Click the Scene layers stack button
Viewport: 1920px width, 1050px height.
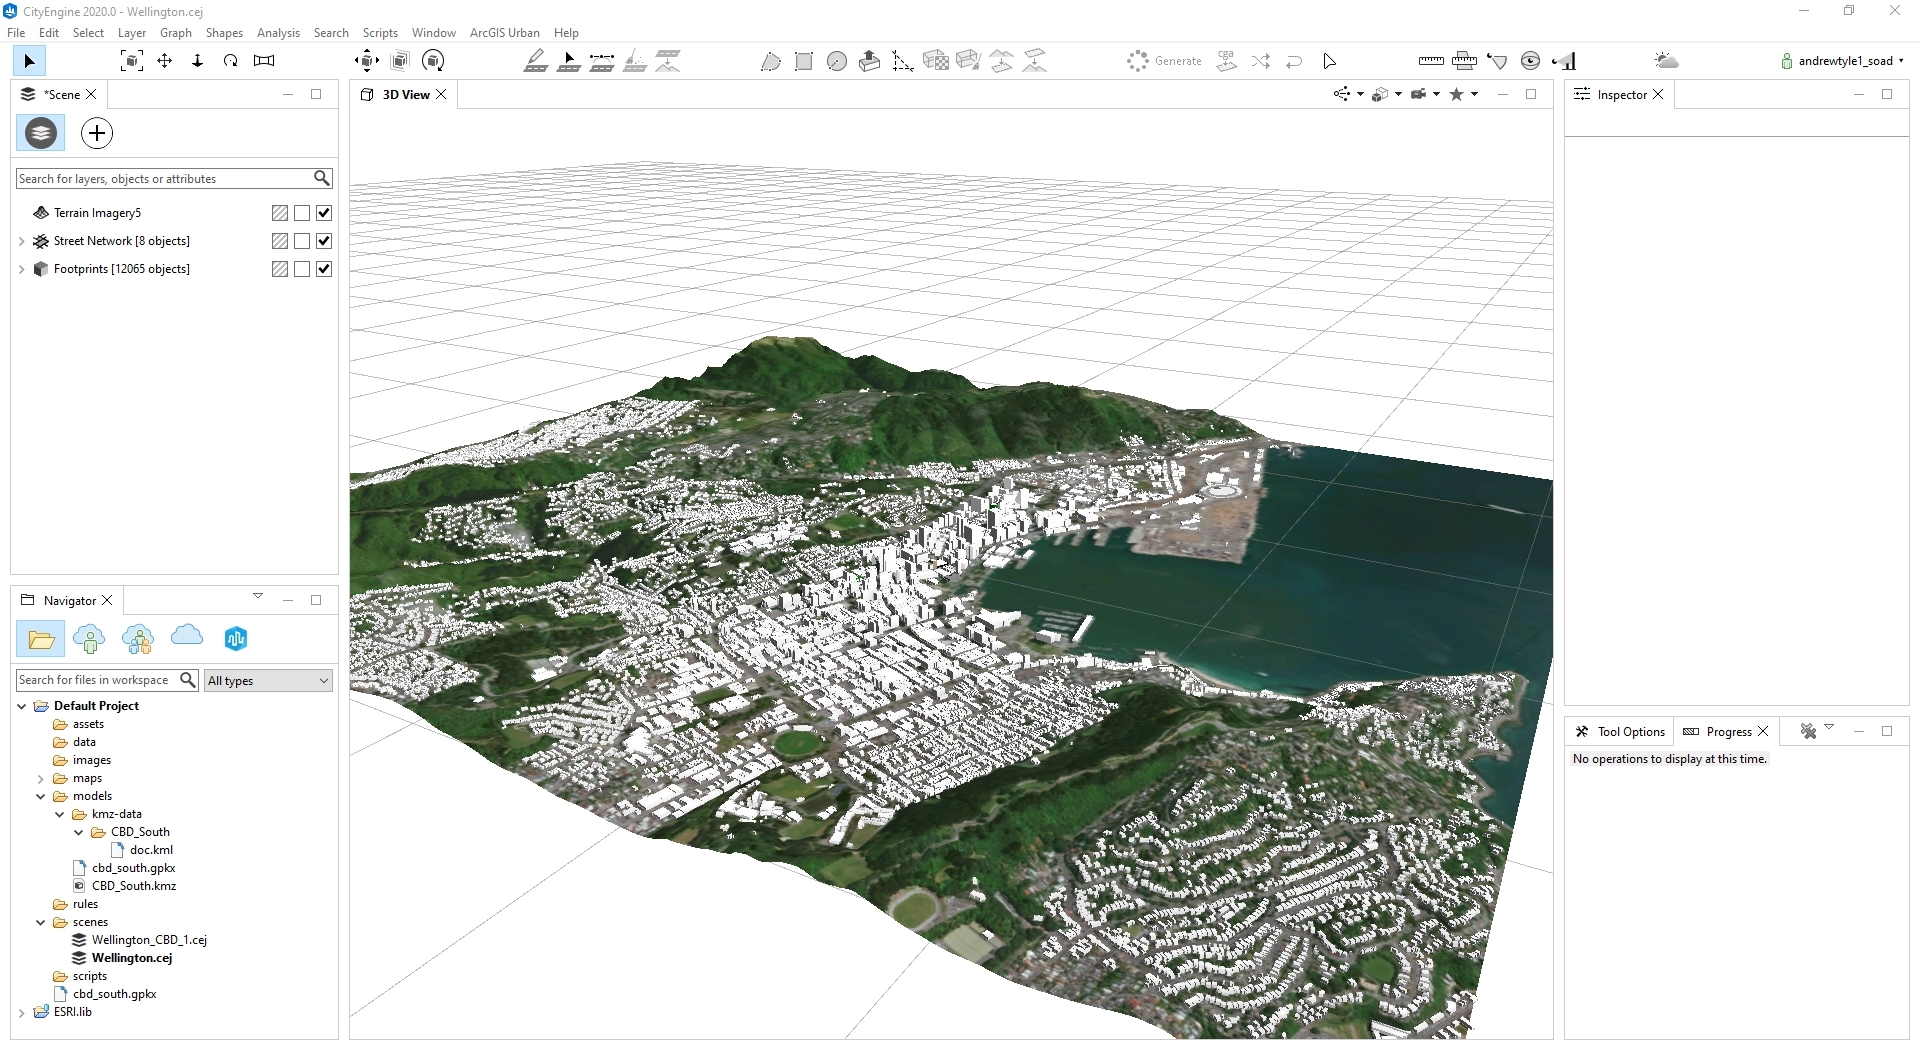[x=41, y=133]
